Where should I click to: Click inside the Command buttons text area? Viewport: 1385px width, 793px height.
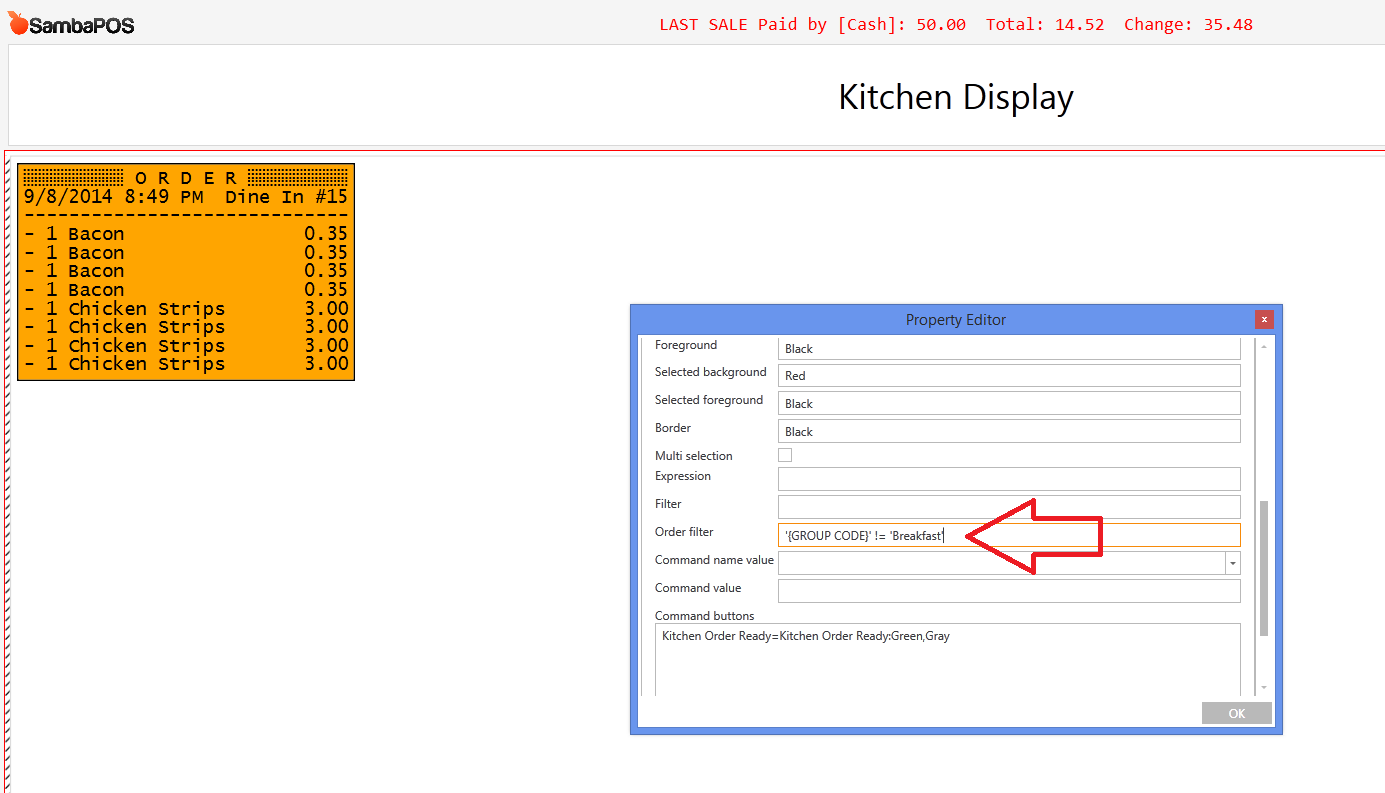click(x=947, y=660)
